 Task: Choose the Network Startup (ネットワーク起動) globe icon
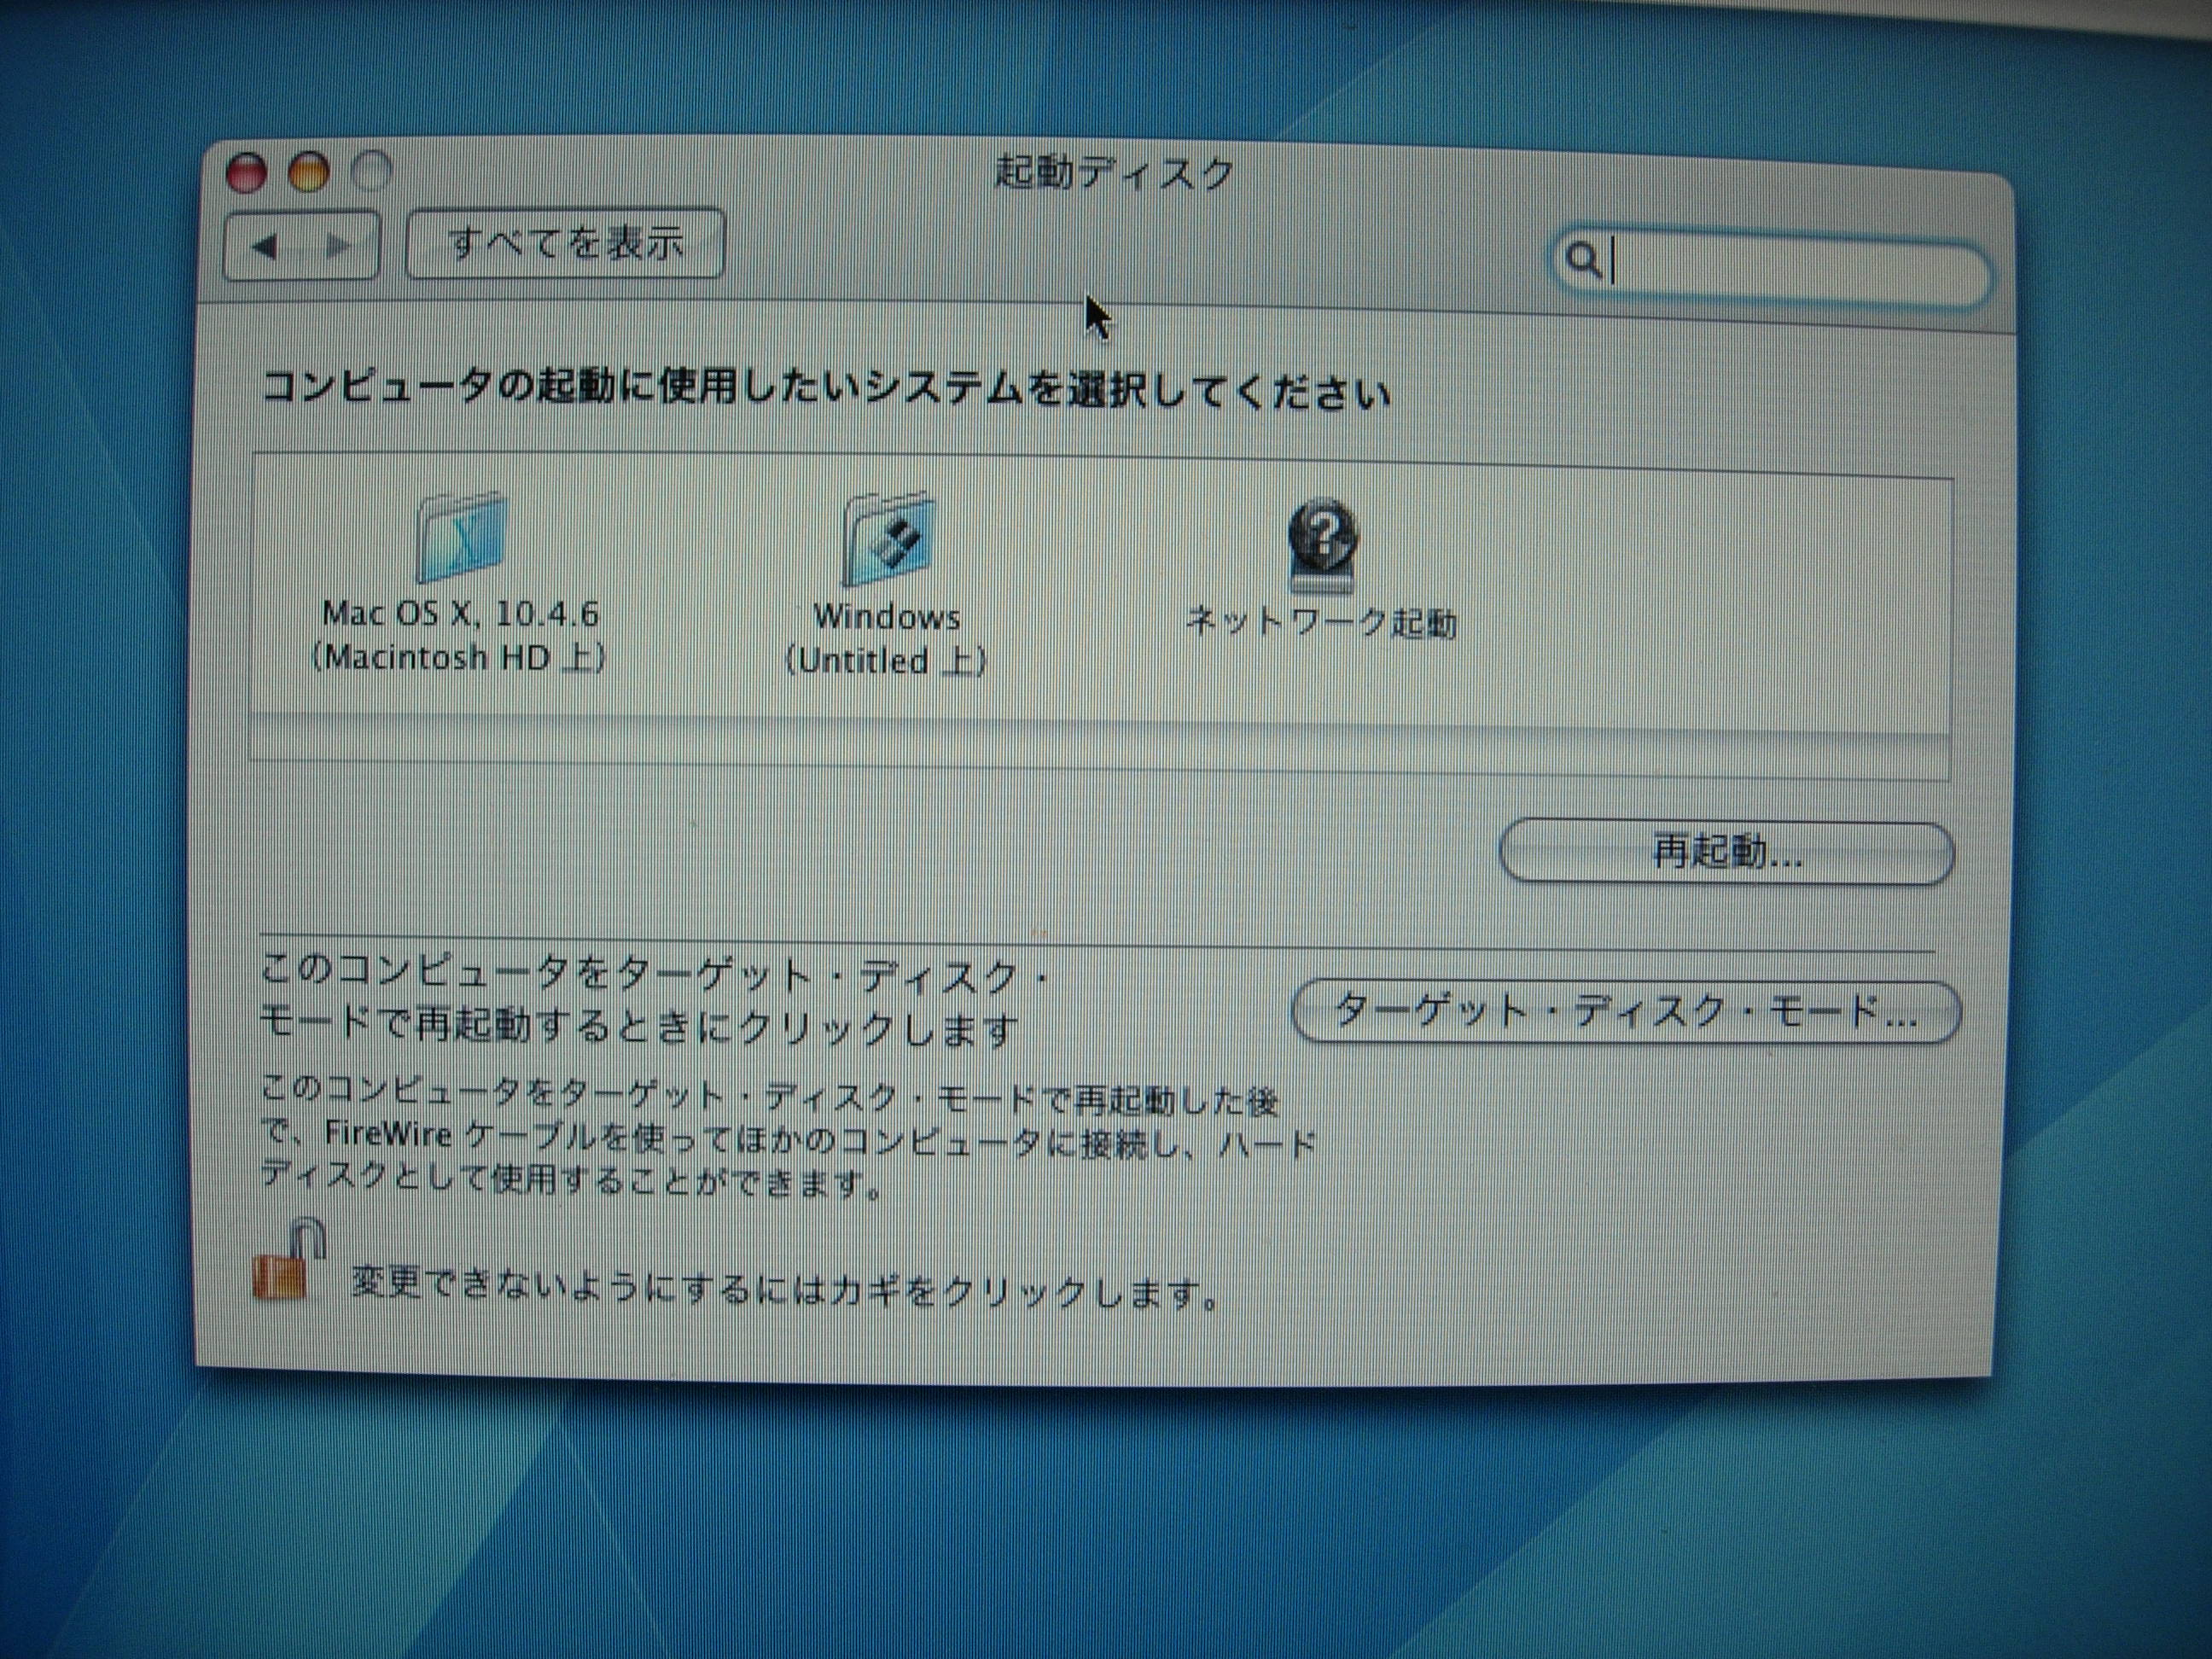1322,546
